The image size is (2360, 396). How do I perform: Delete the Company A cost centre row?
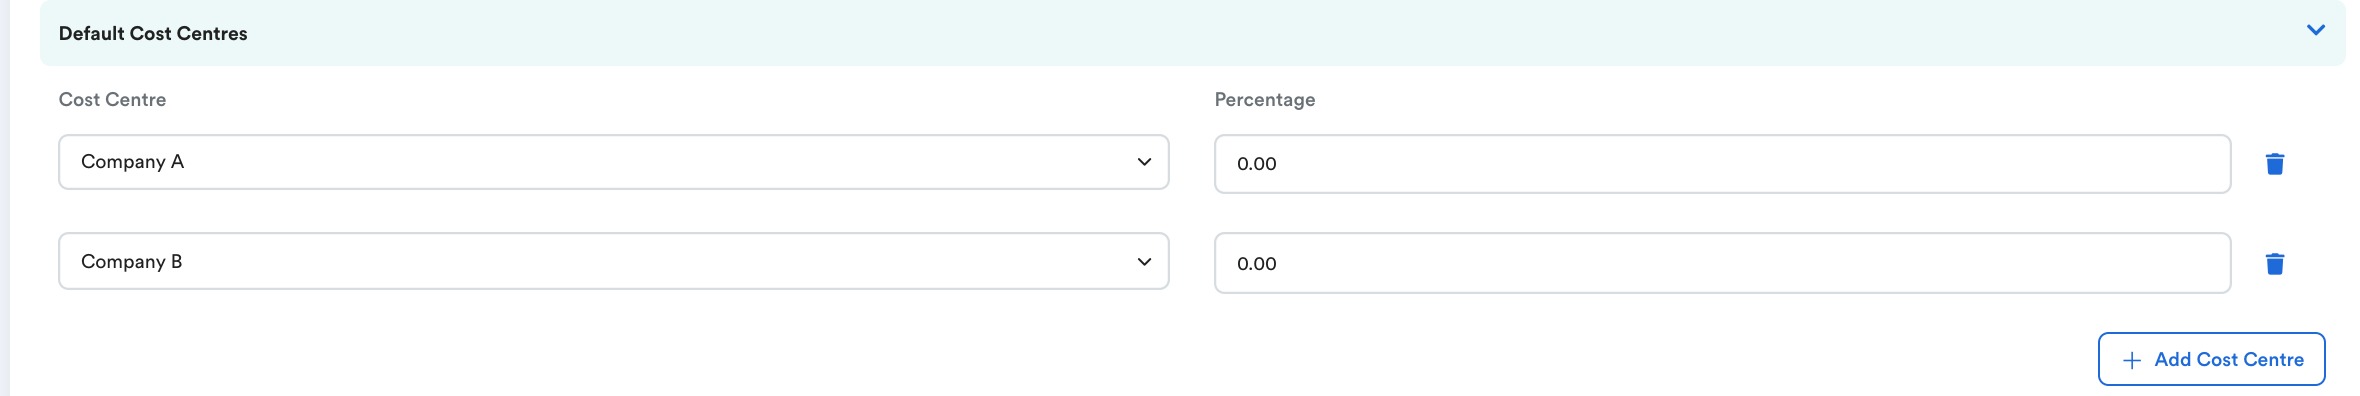[2274, 163]
